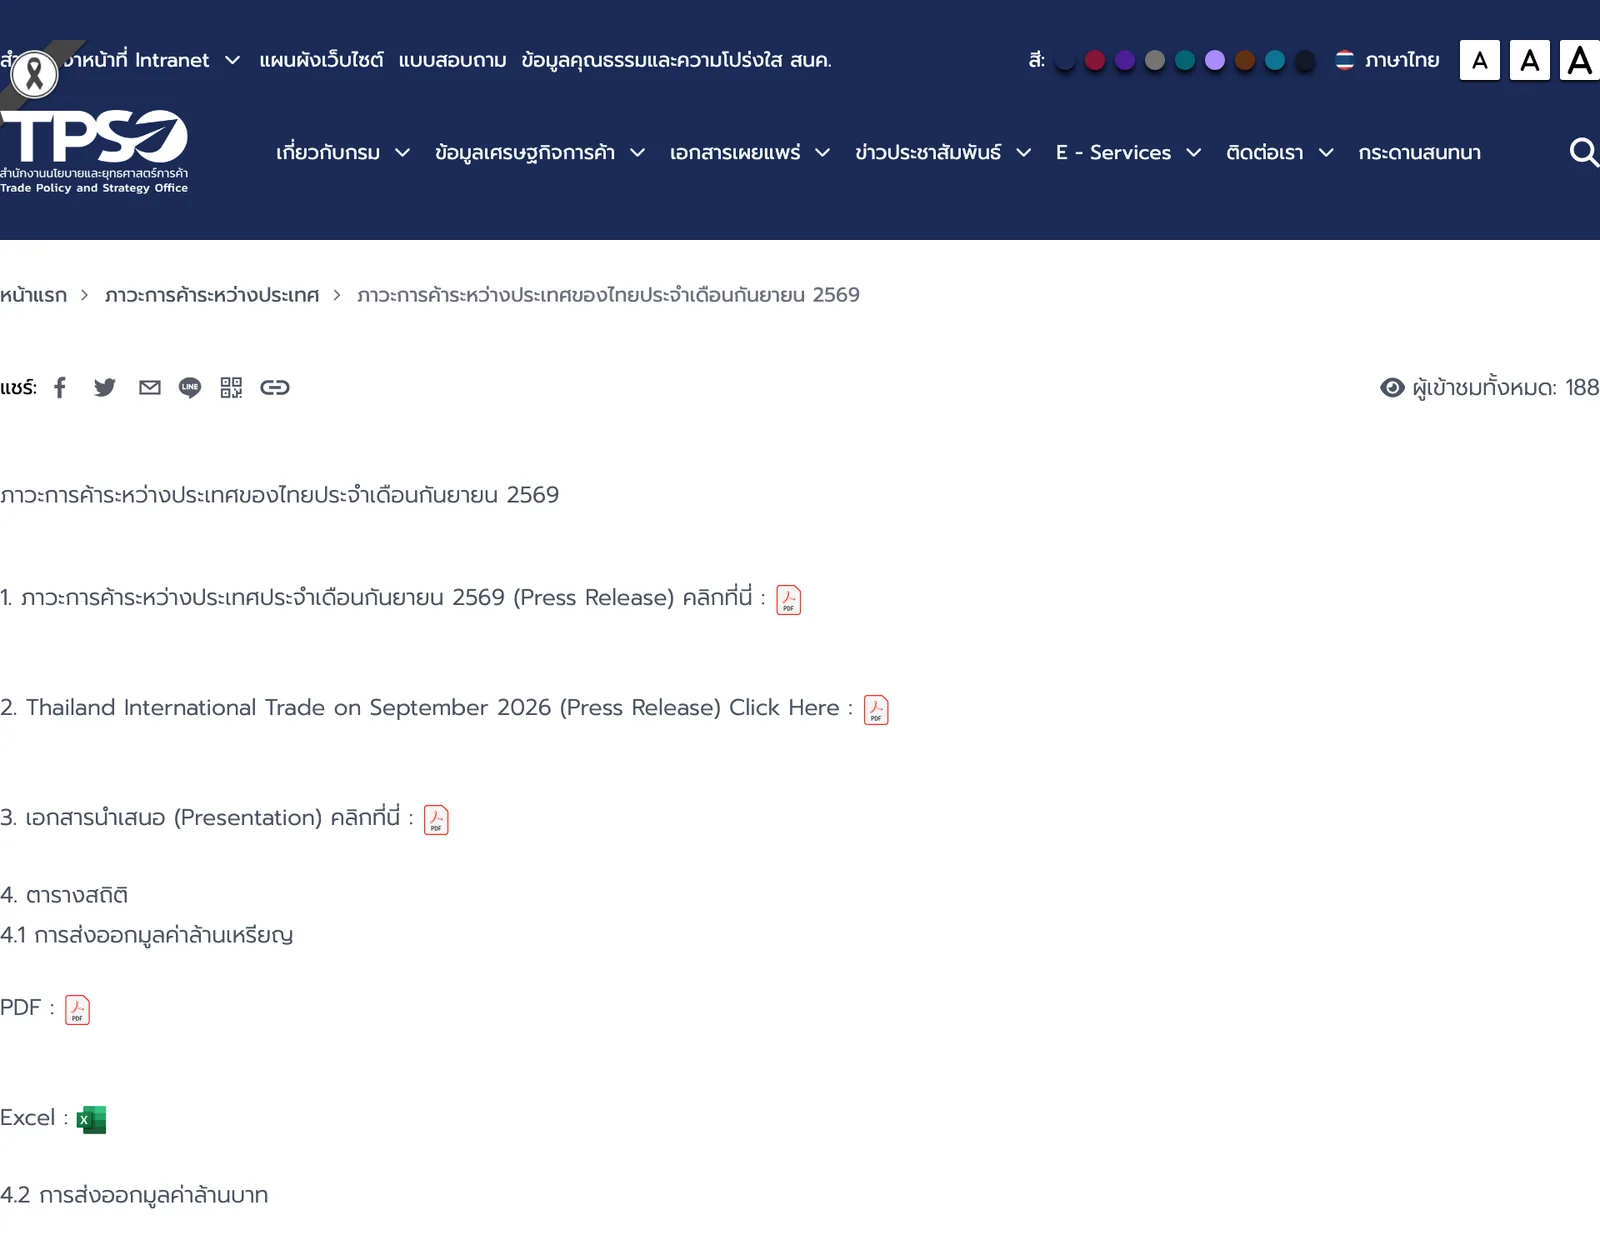Open ข้อมูลคุณธรรมและความโปร่งใส สนค. link

point(676,60)
